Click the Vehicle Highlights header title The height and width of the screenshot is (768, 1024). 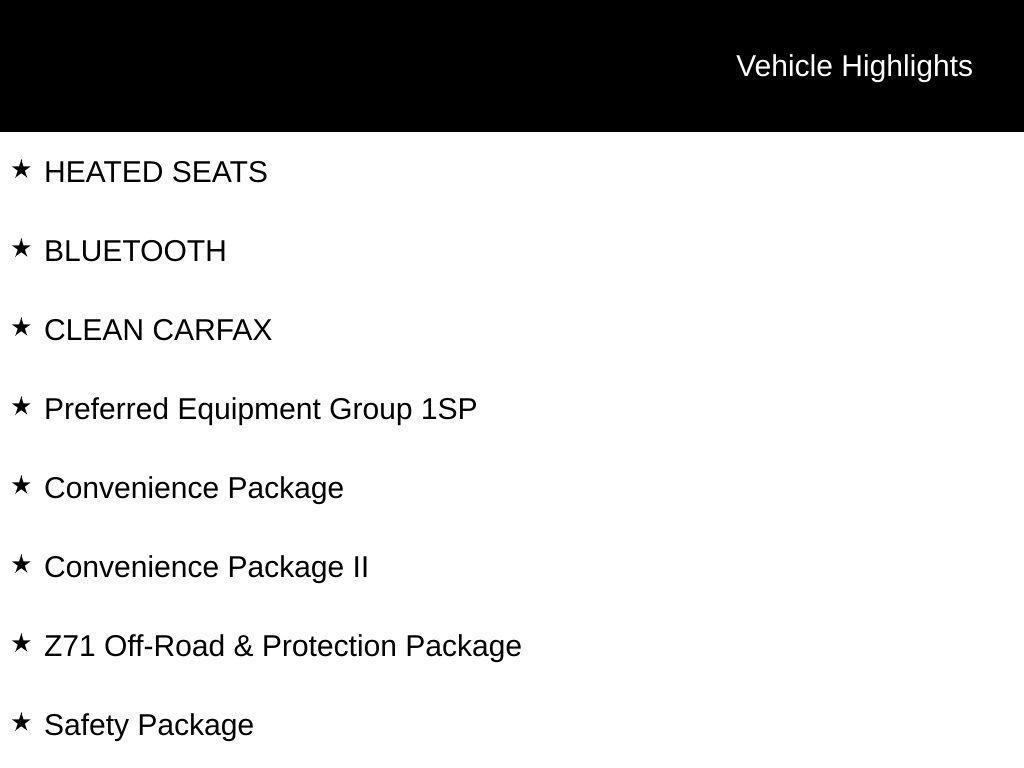pyautogui.click(x=854, y=66)
